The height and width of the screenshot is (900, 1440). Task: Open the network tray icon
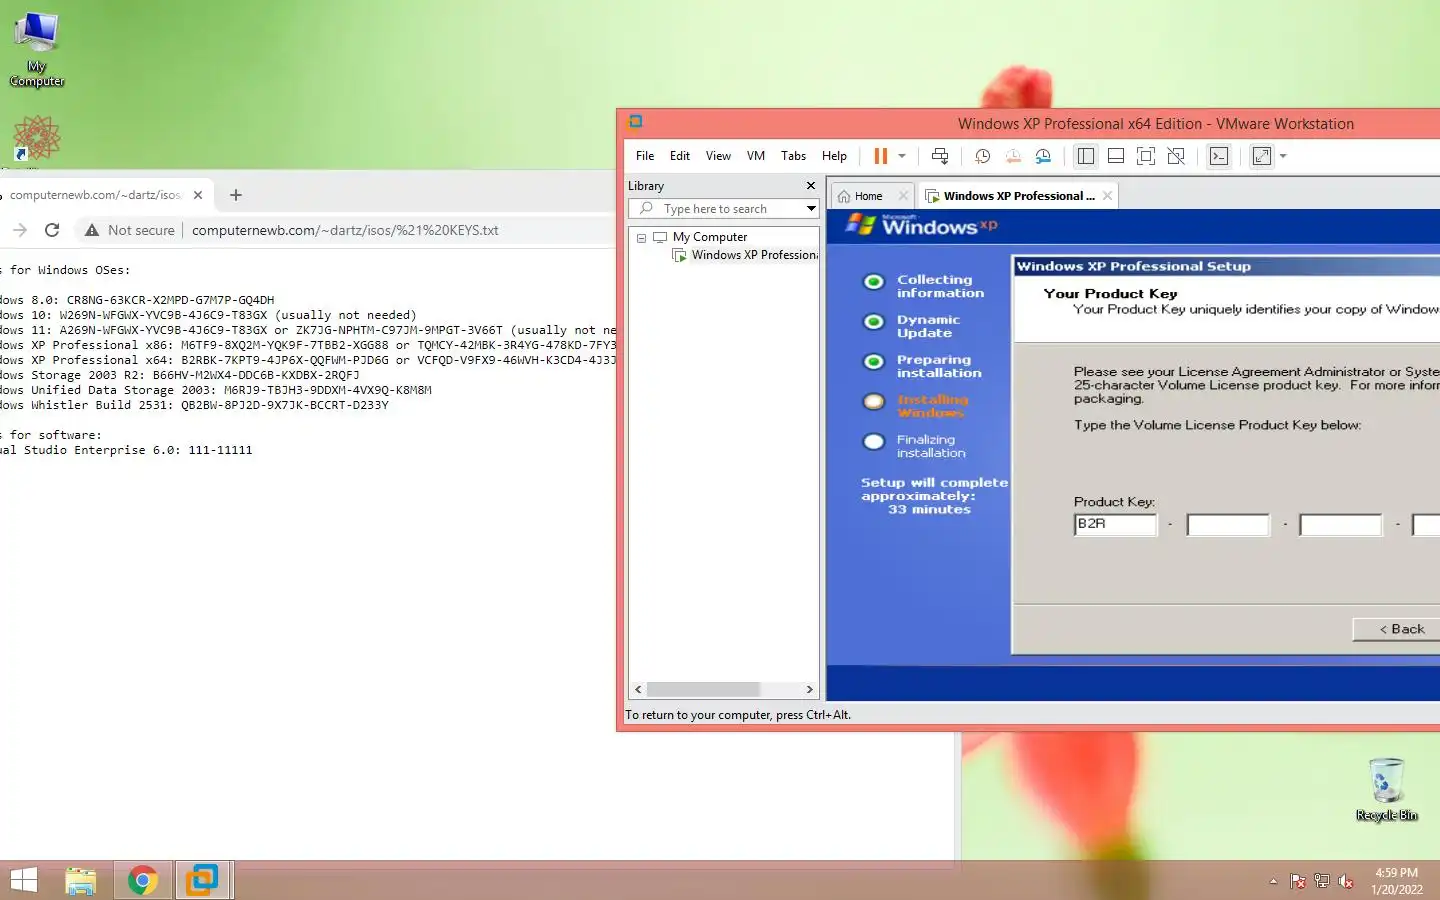[x=1322, y=881]
